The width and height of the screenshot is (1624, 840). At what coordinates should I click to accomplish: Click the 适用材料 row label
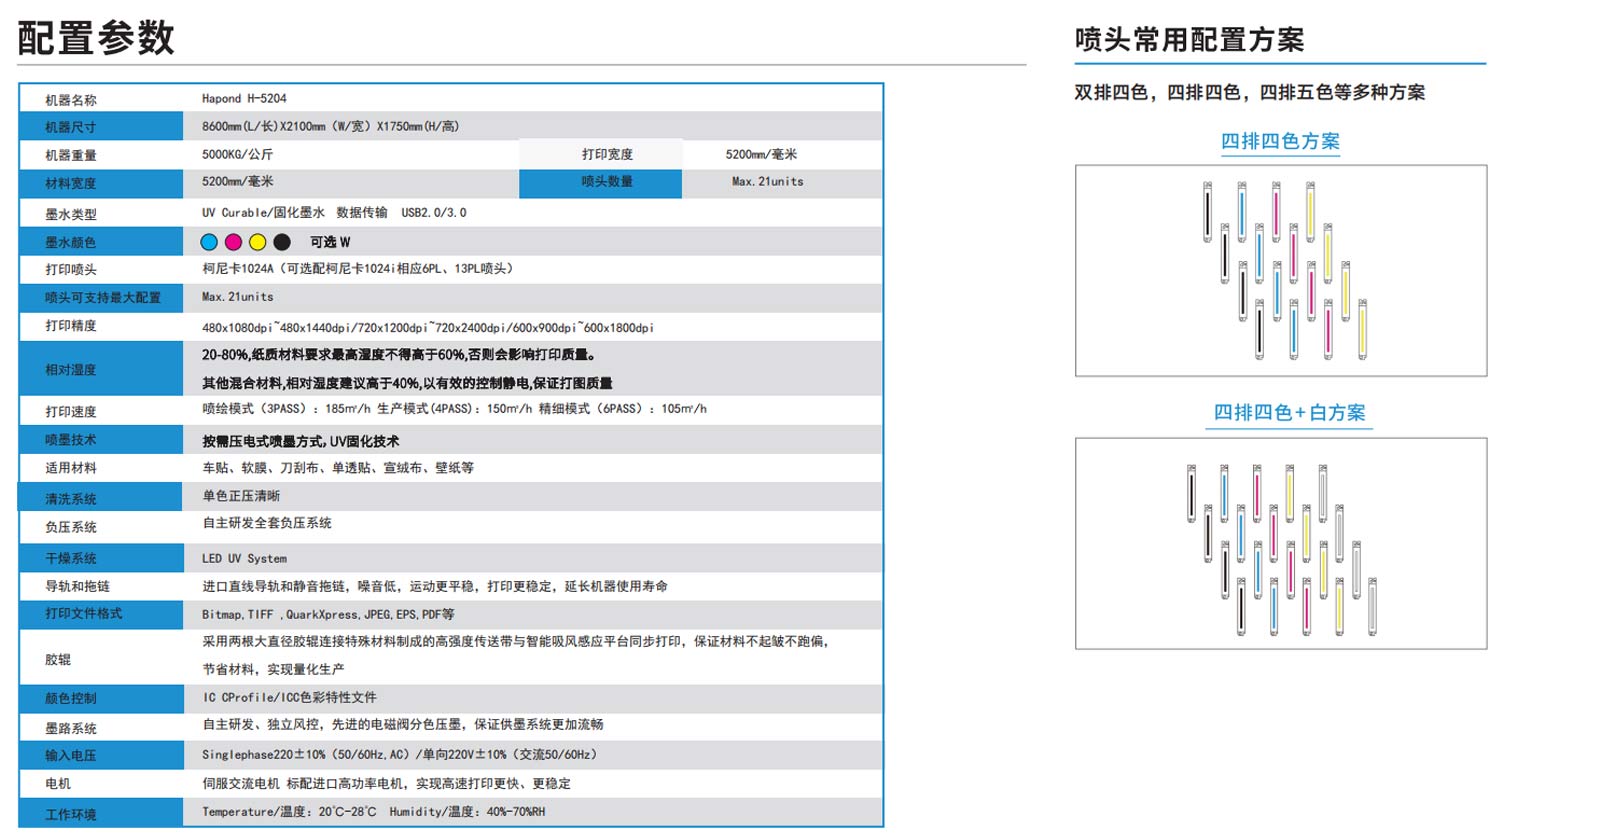[71, 468]
